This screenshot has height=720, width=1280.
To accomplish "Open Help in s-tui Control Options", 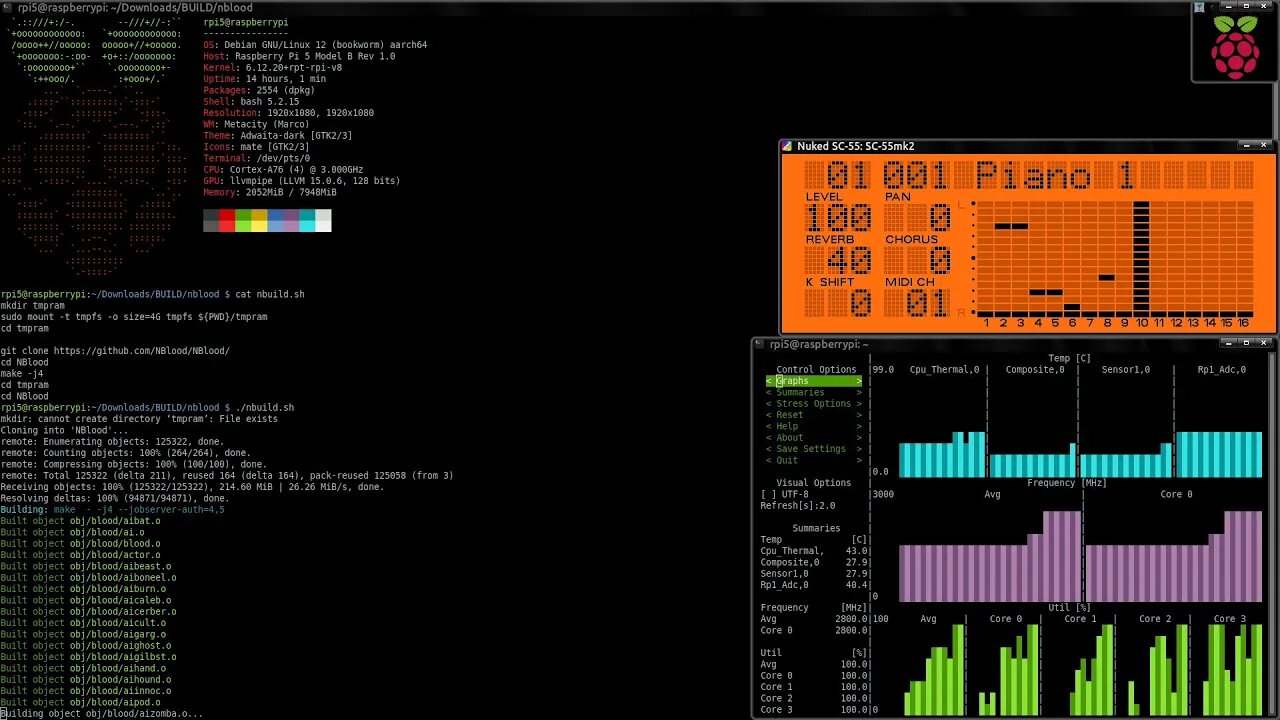I will (x=814, y=426).
